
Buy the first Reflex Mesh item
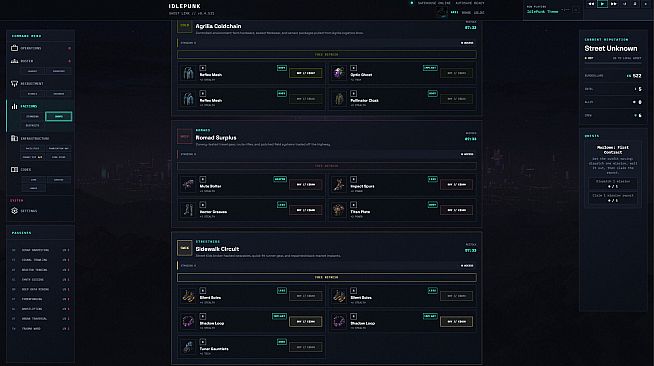click(306, 73)
